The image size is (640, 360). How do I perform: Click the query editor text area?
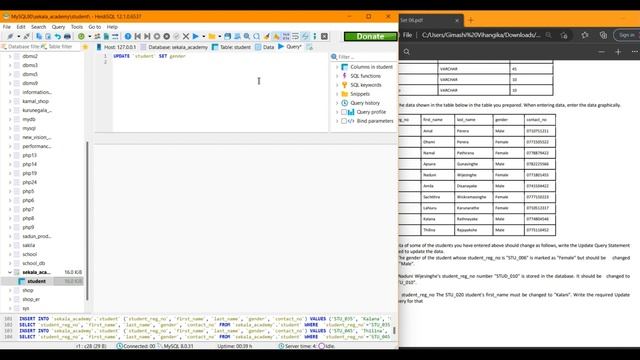[220, 92]
